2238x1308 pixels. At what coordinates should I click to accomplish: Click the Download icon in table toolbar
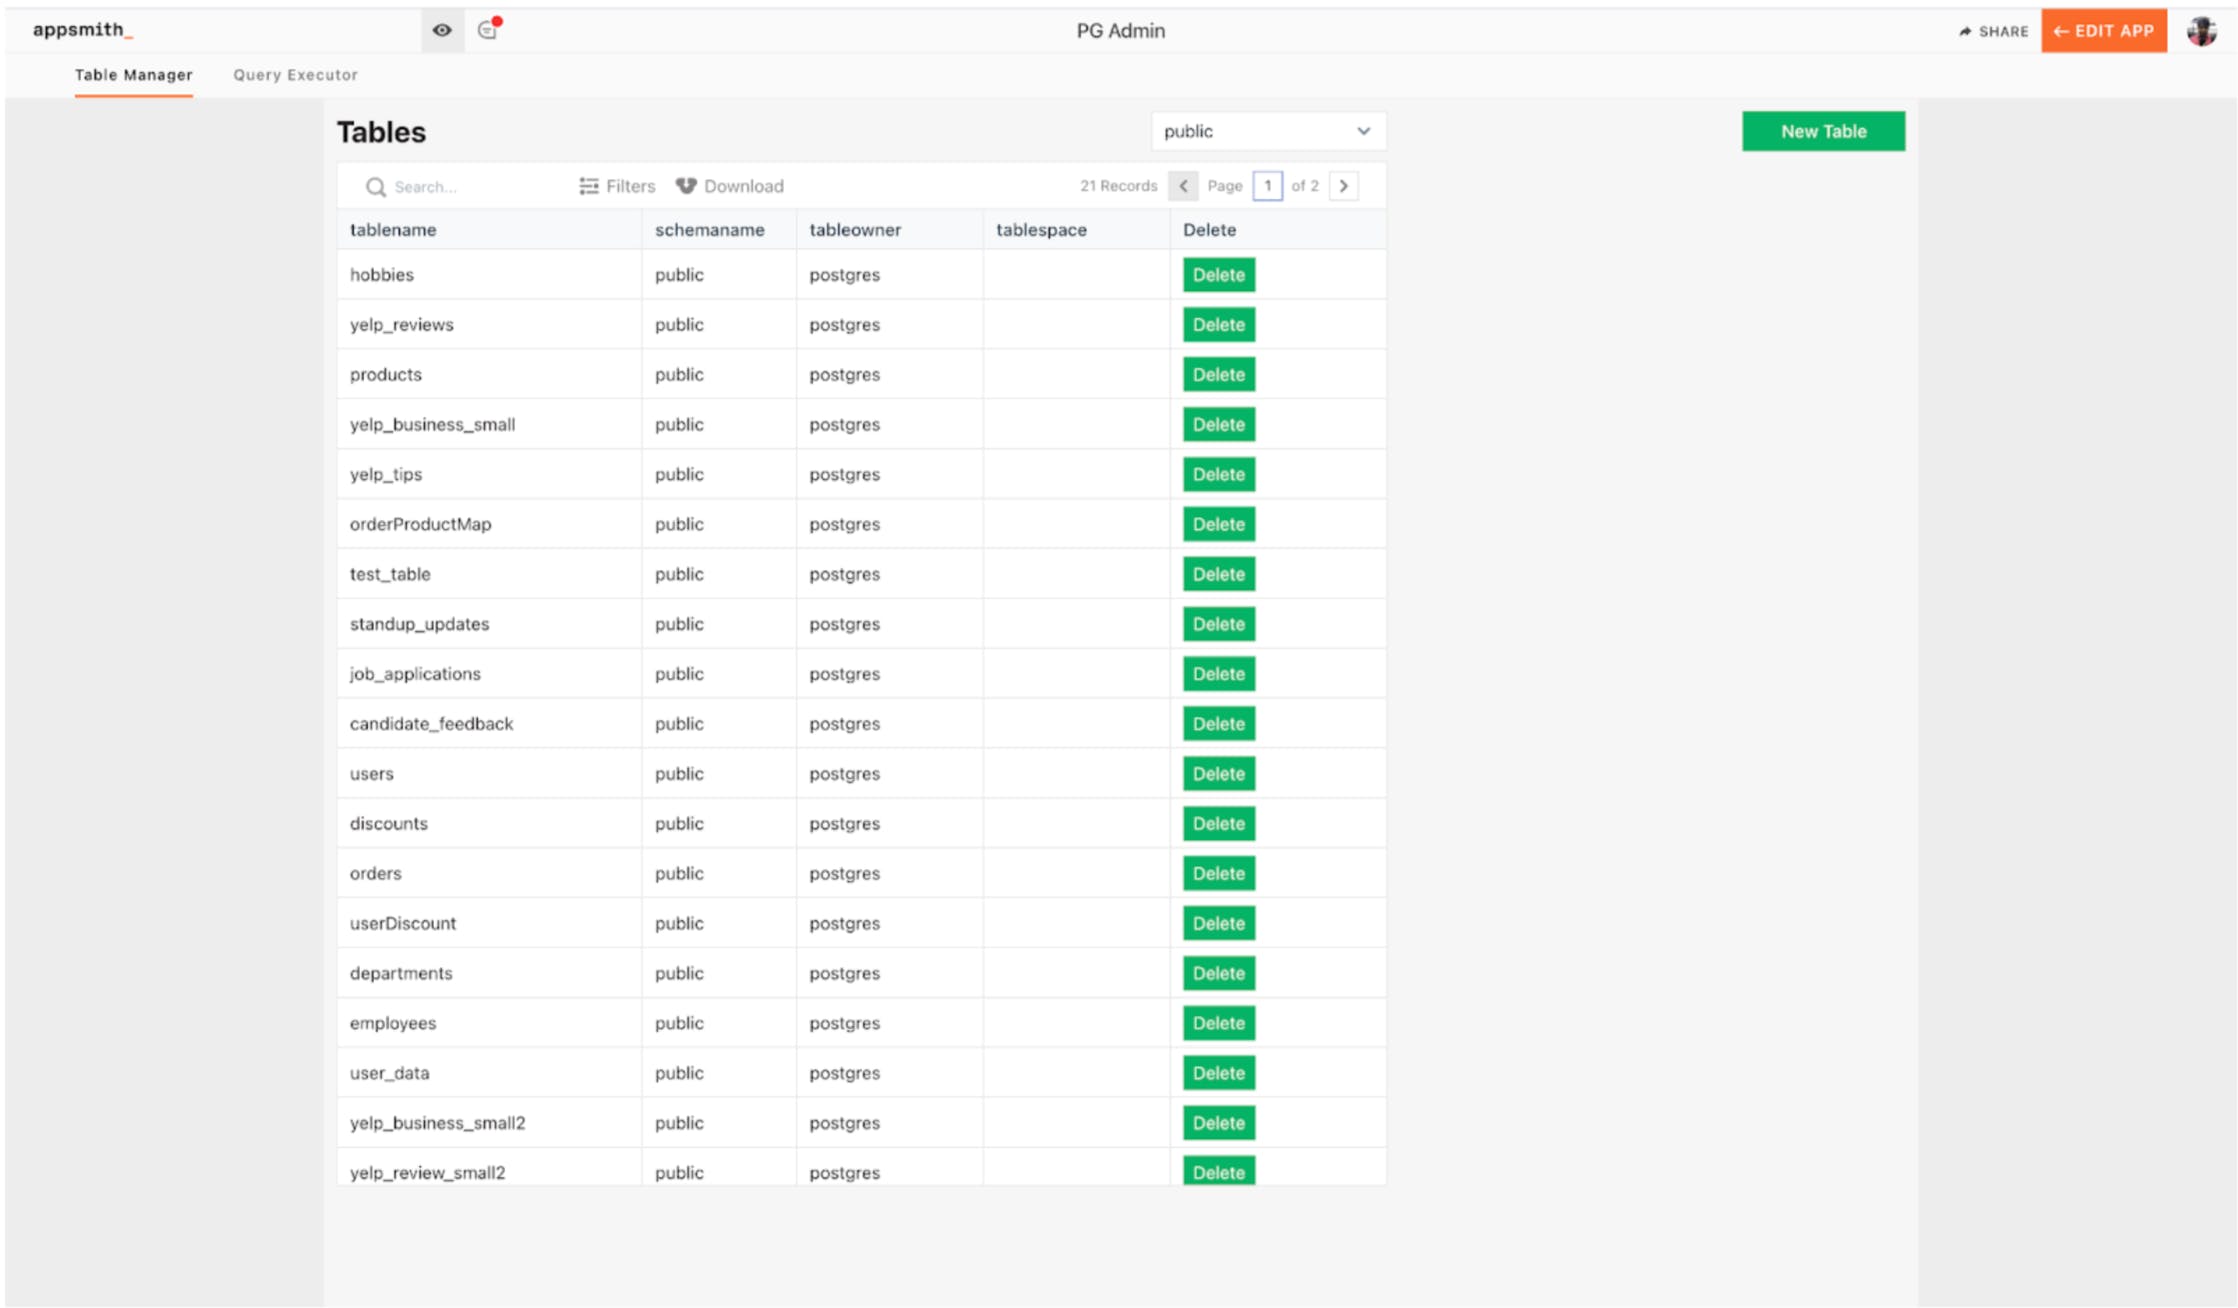click(x=686, y=186)
